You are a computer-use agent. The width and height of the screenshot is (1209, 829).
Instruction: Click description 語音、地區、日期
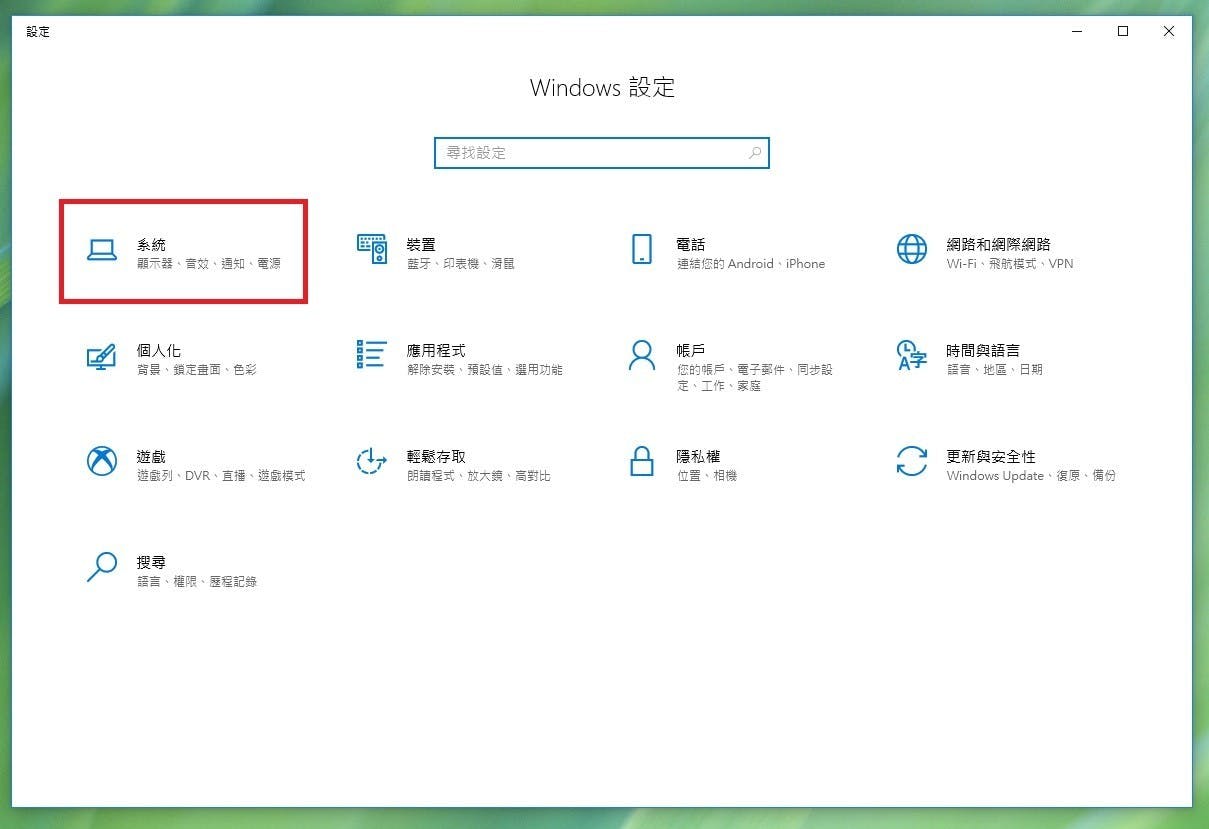click(x=995, y=370)
